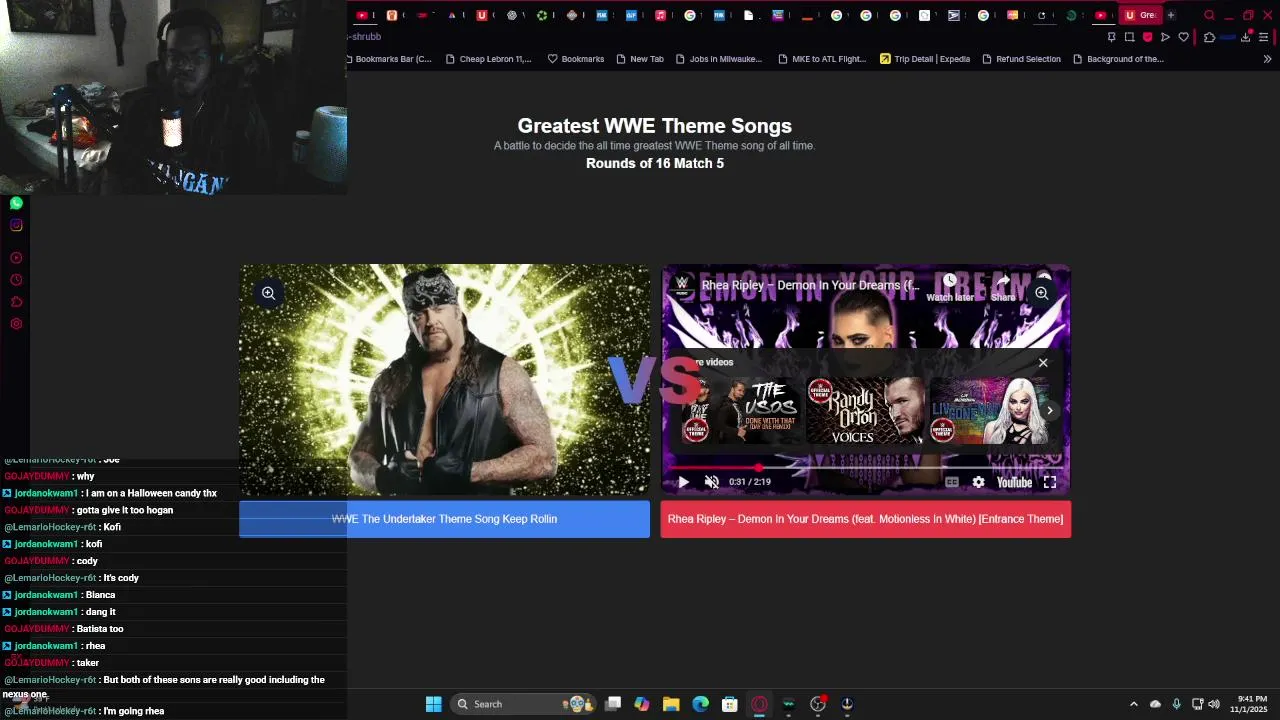Click chat message 'I'm going rhea'

pos(133,711)
